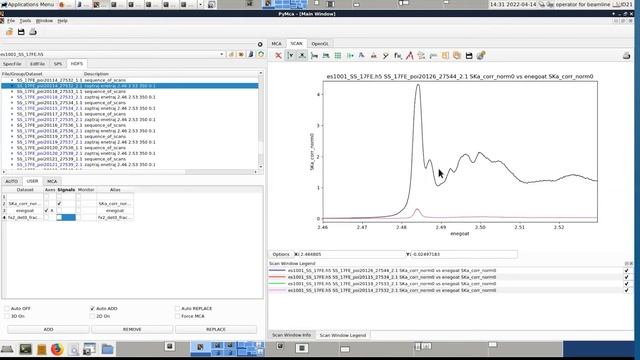Launch the terminal from the bottom panel
Screen dimensions: 640x360
[x=25, y=349]
